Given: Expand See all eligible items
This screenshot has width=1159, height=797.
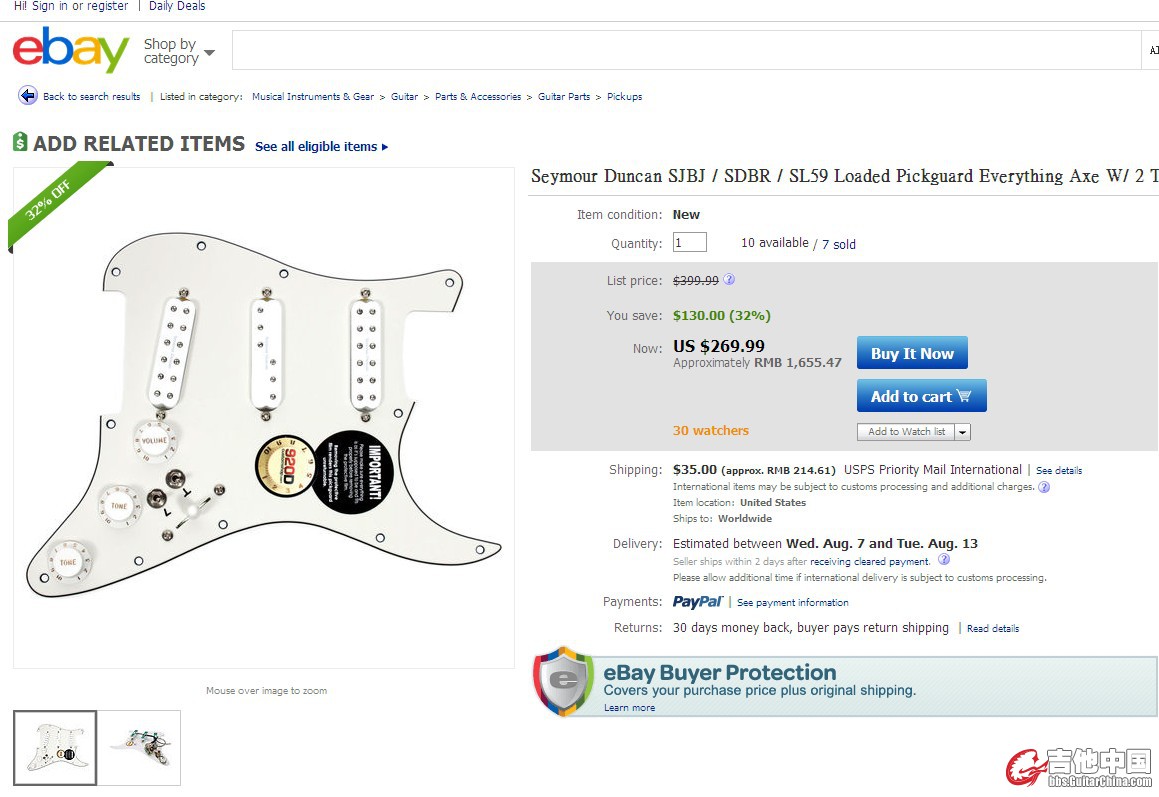Looking at the screenshot, I should click(321, 147).
